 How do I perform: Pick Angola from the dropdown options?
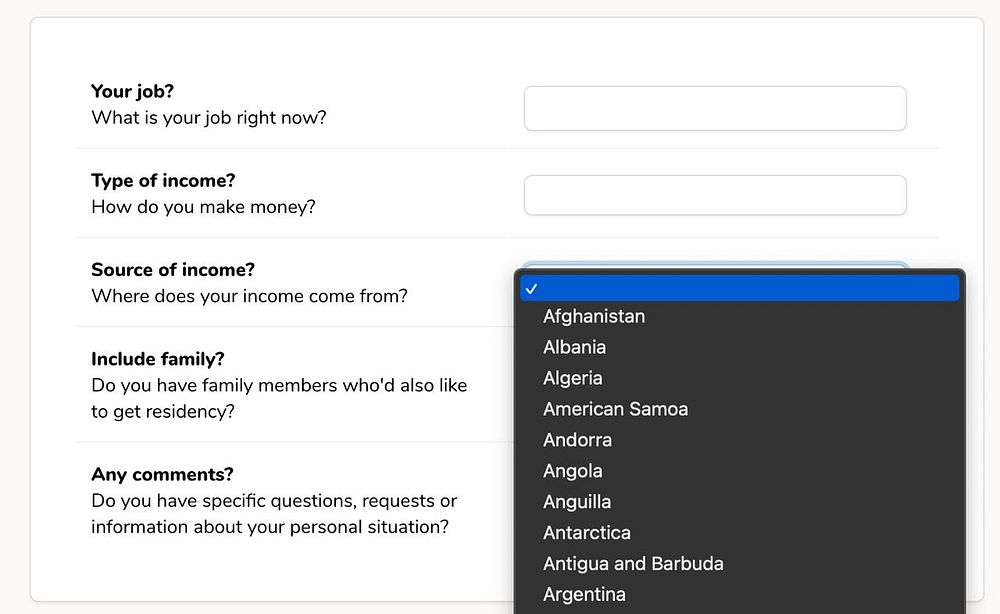[573, 471]
